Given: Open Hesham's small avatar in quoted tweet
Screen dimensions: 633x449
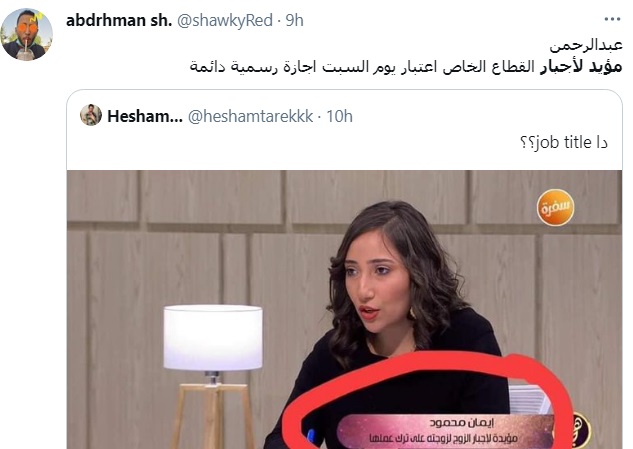Looking at the screenshot, I should pos(91,115).
